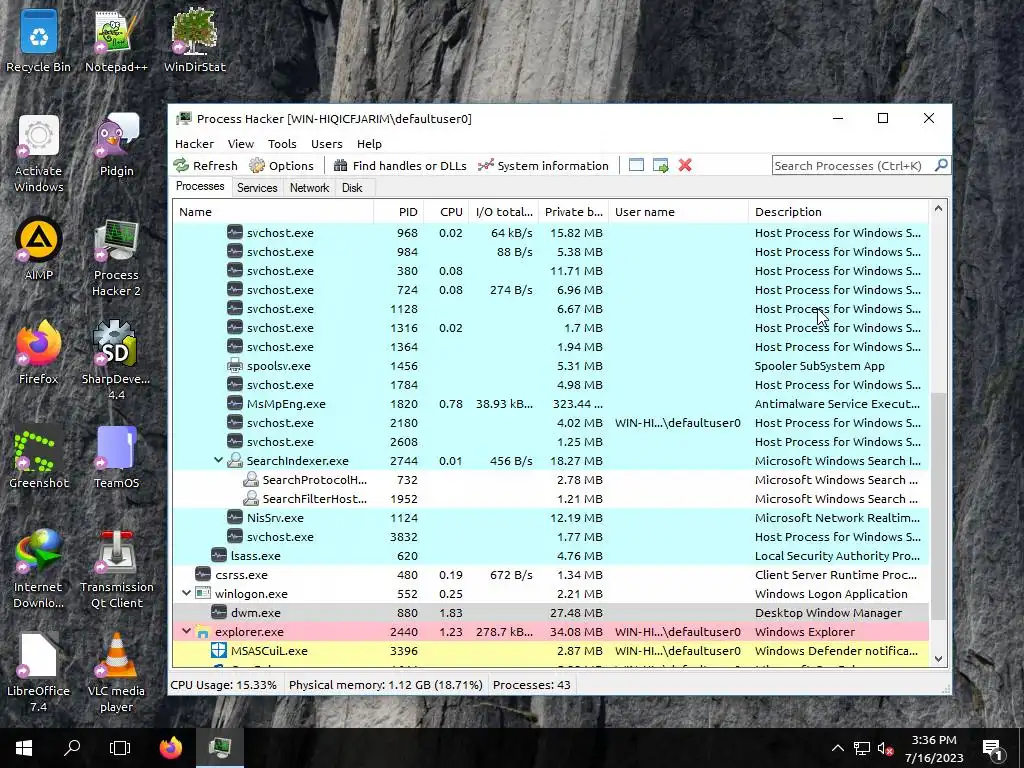1024x768 pixels.
Task: Select the NisSrv.exe process icon
Action: pyautogui.click(x=235, y=518)
